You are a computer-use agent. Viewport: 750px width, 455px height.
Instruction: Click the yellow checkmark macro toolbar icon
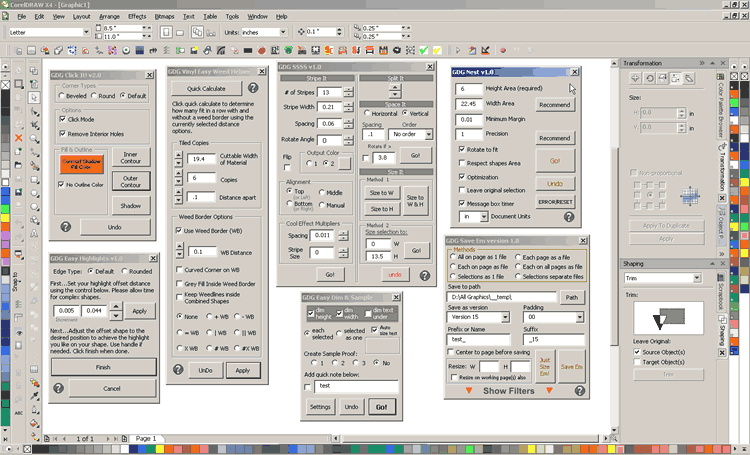click(437, 50)
